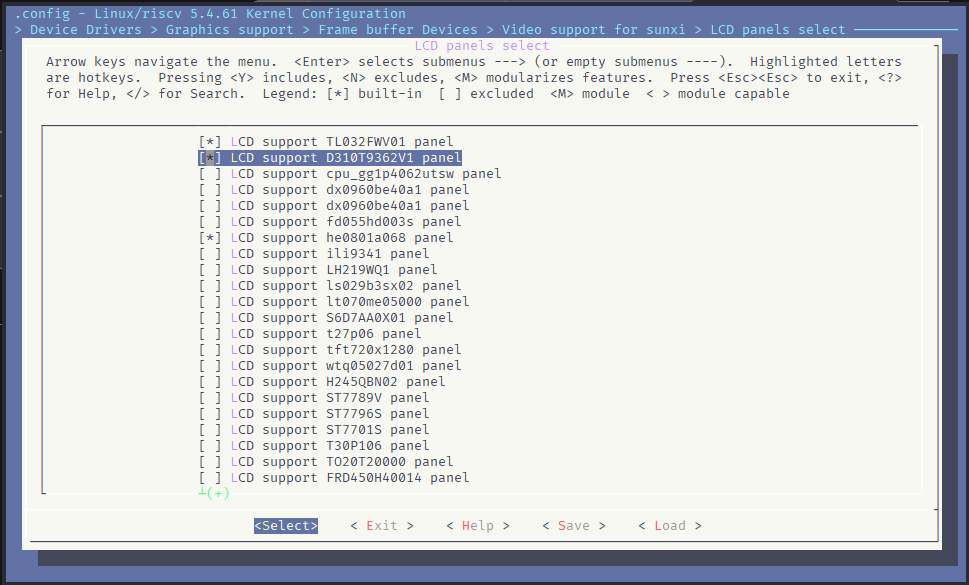Select the LCD support fd055hd003s panel entry
The width and height of the screenshot is (969, 585).
point(345,222)
